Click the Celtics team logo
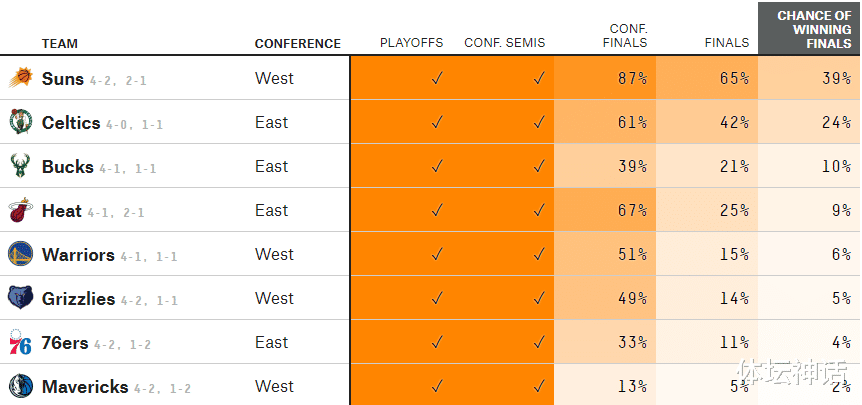This screenshot has width=862, height=405. (x=20, y=122)
